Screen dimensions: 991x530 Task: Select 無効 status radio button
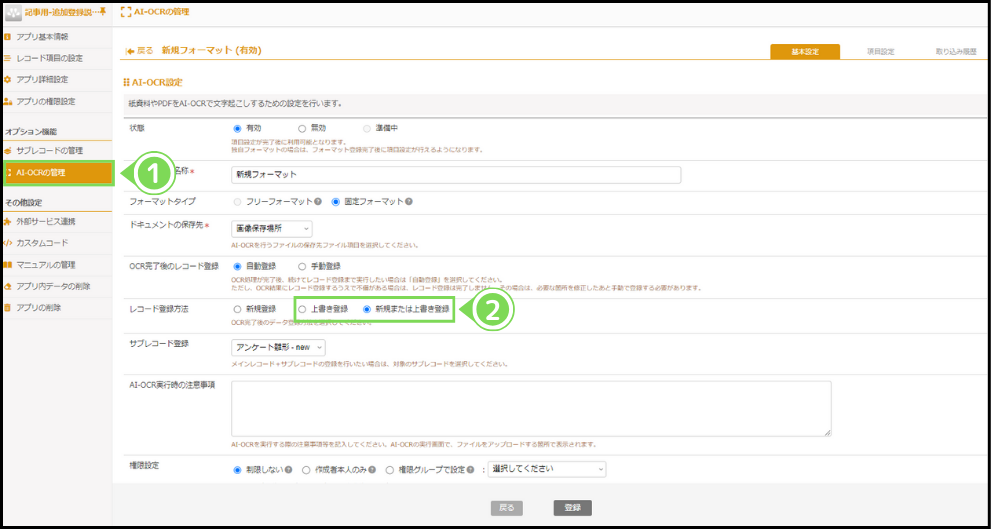tap(301, 128)
